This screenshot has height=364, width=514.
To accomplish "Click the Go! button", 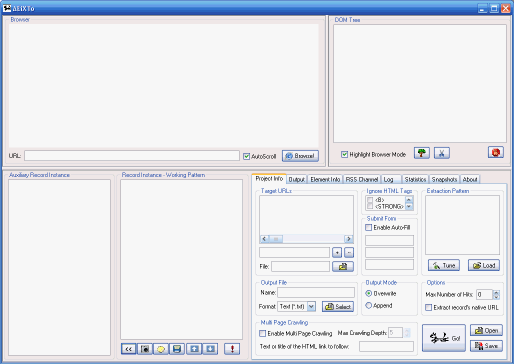I will [444, 338].
